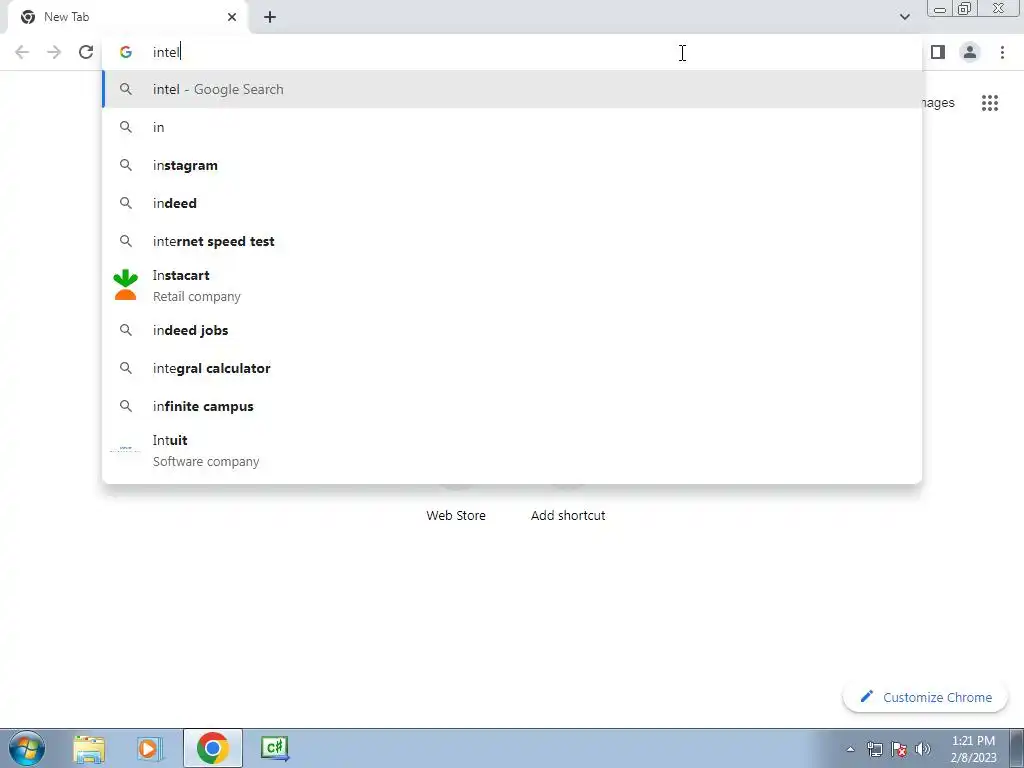Show hidden system tray icons arrow
This screenshot has height=768, width=1024.
coord(850,749)
